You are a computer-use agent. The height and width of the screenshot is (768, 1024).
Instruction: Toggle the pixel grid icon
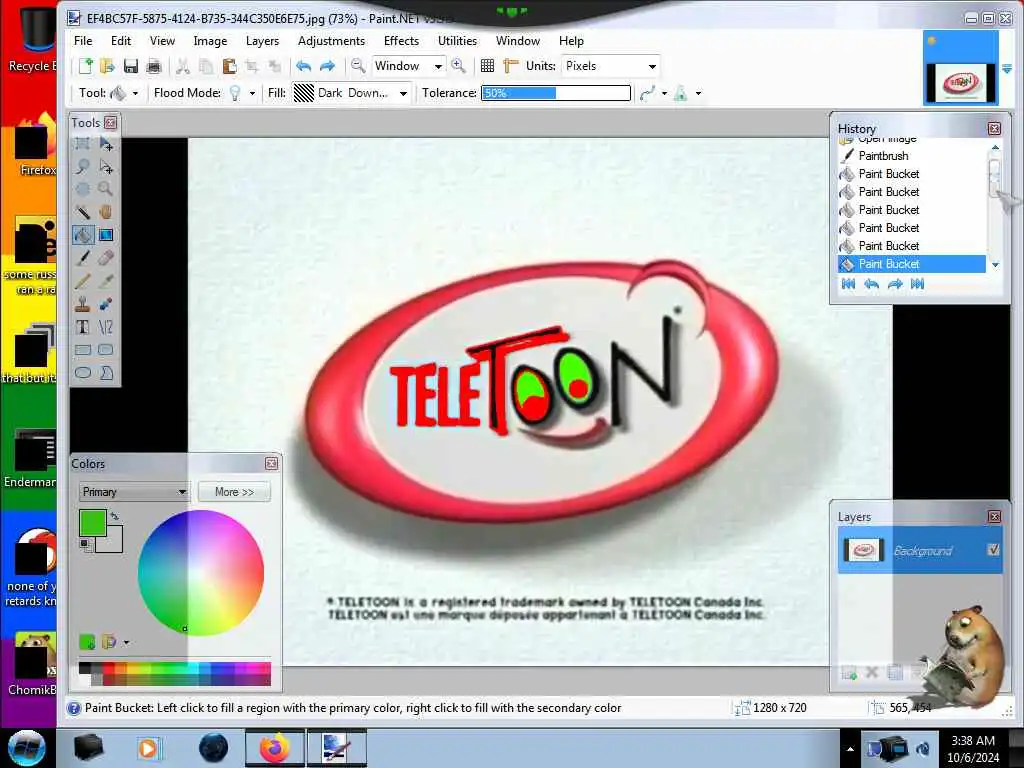tap(487, 66)
